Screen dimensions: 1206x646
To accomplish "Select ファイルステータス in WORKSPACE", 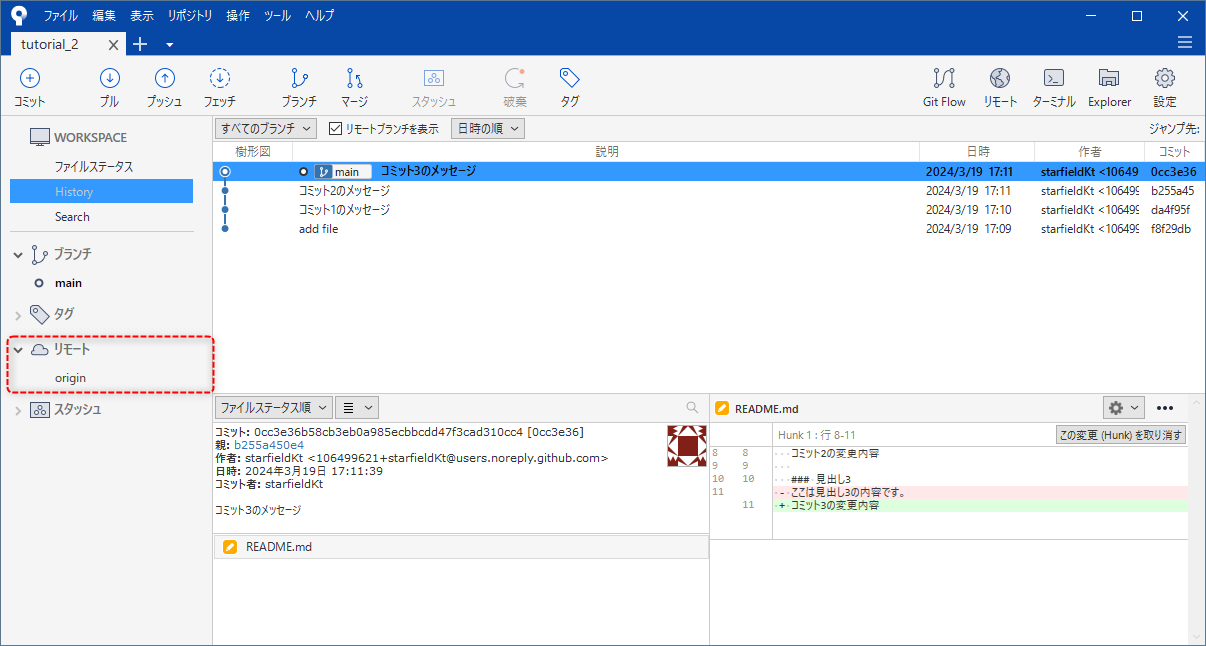I will tap(94, 167).
